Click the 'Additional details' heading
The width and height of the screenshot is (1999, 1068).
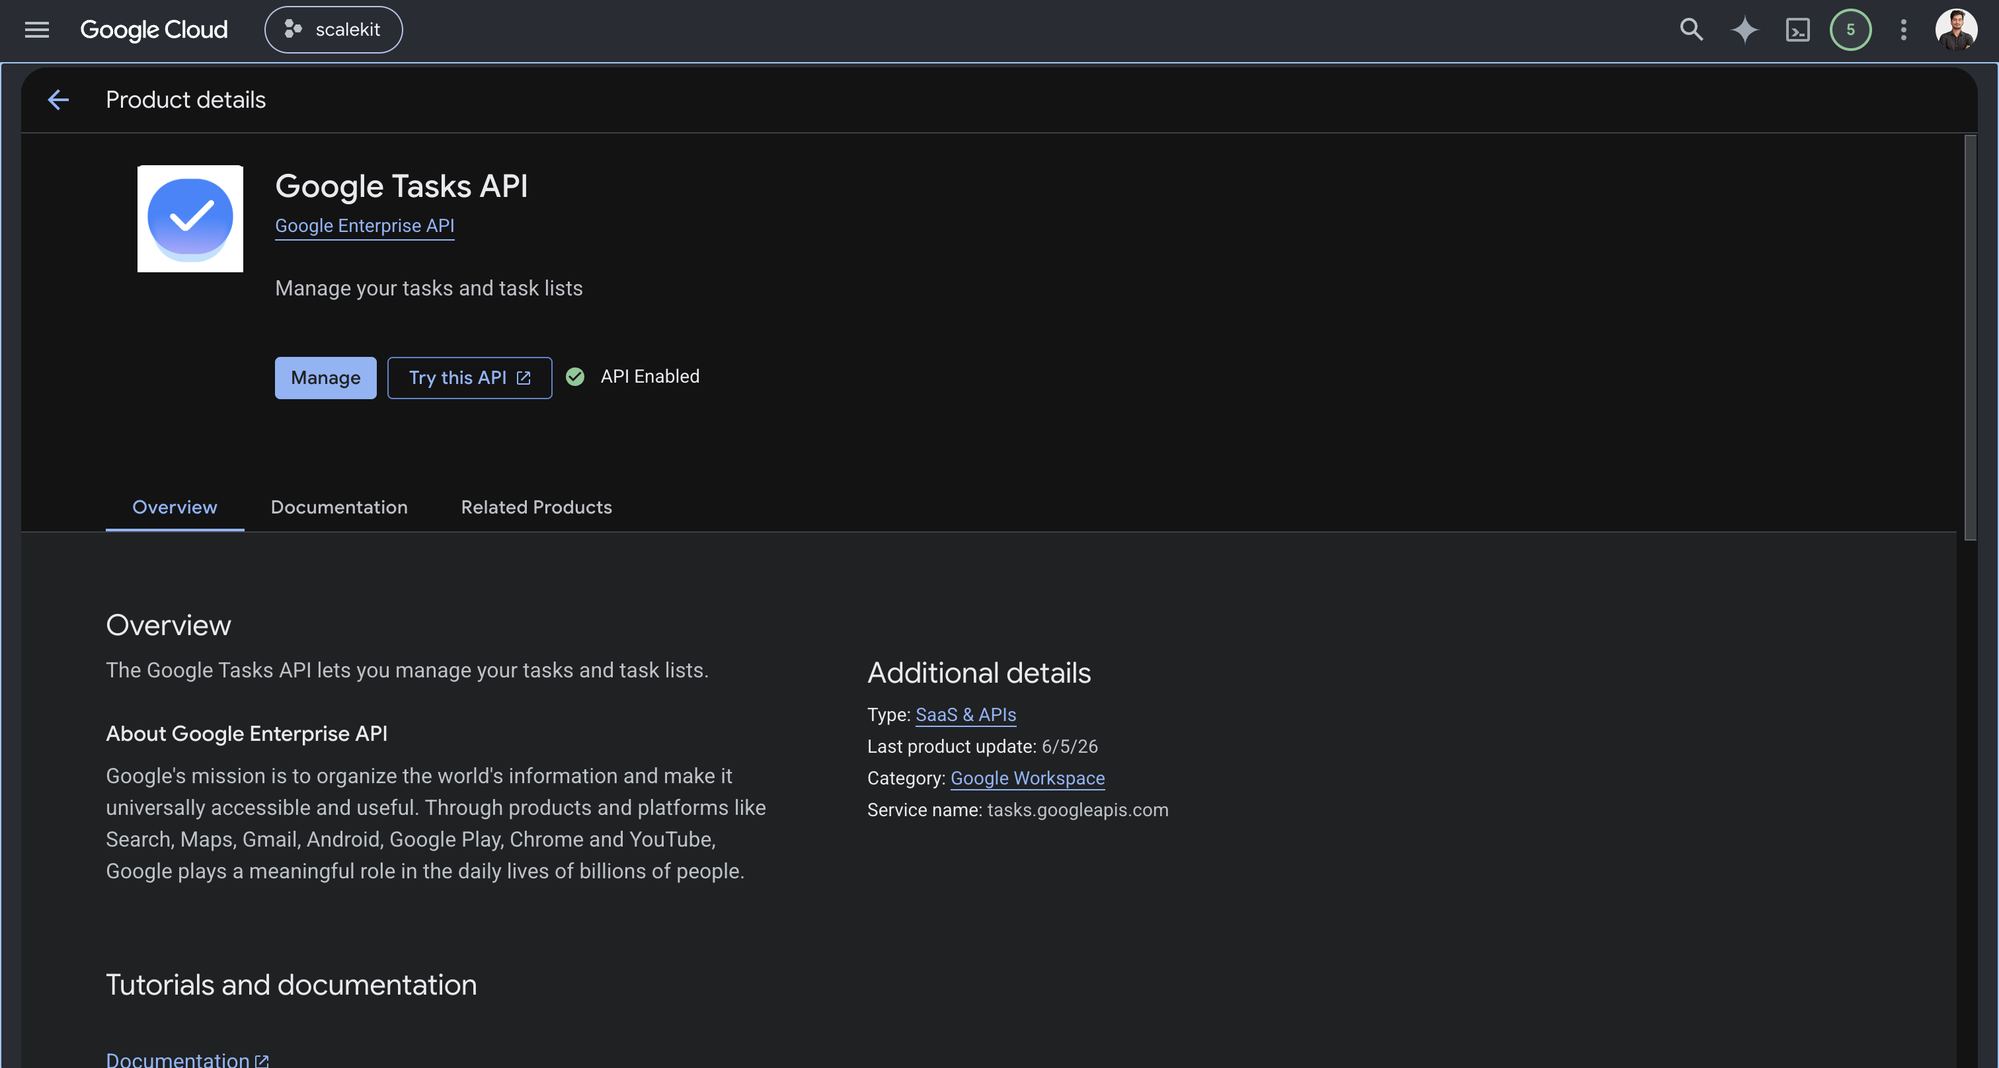[978, 673]
